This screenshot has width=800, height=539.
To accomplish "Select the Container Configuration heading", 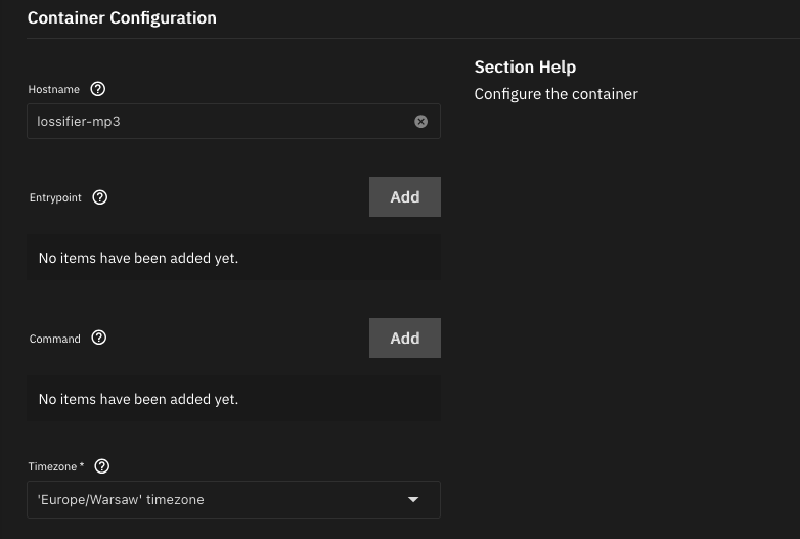I will coord(122,18).
